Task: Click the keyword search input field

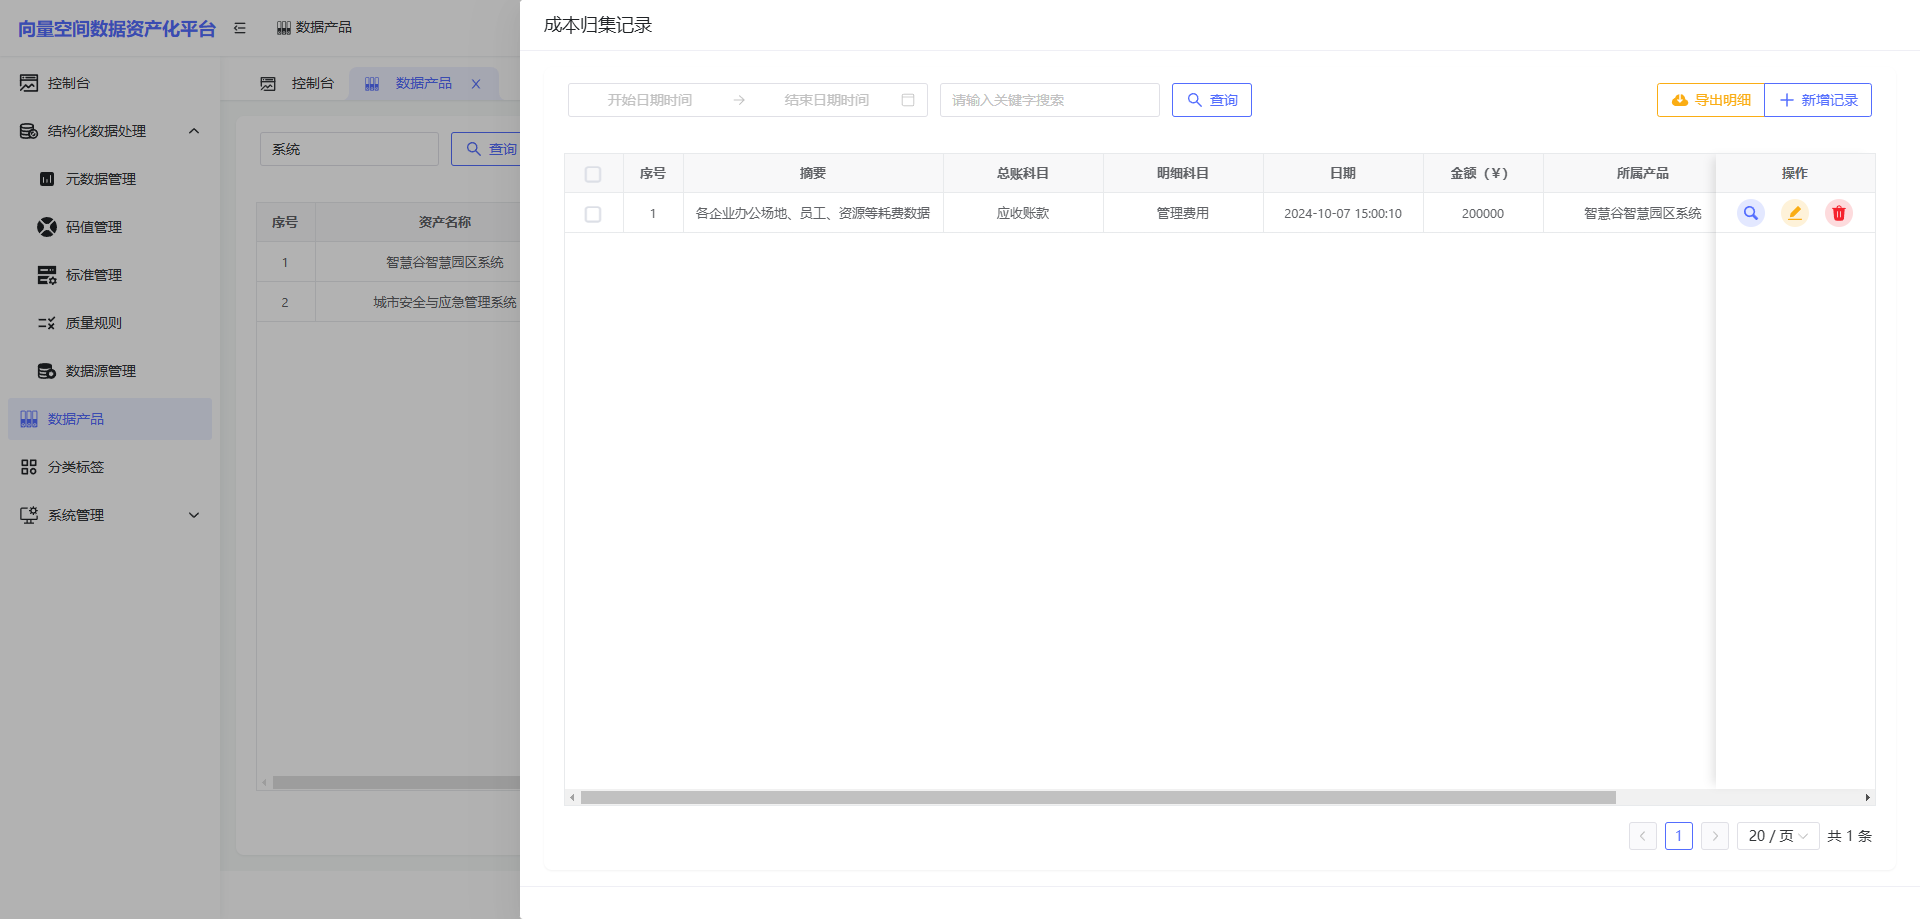Action: coord(1049,100)
